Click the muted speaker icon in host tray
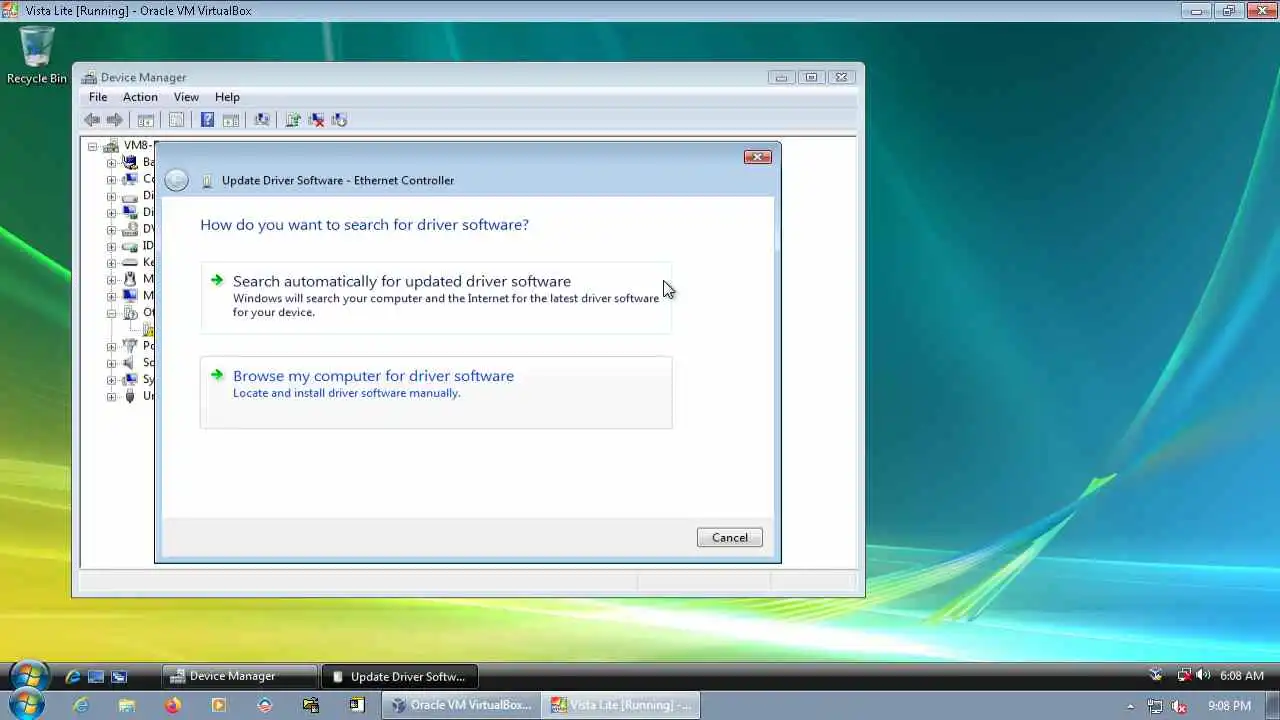Image resolution: width=1280 pixels, height=720 pixels. tap(1179, 706)
